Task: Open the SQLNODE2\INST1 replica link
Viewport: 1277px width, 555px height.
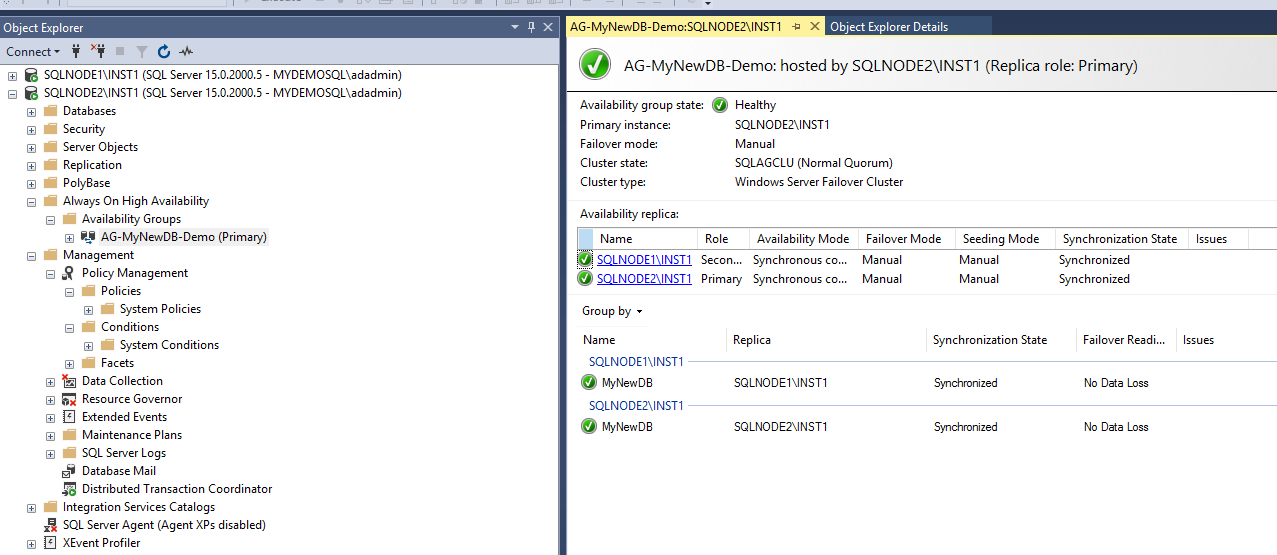Action: (x=644, y=279)
